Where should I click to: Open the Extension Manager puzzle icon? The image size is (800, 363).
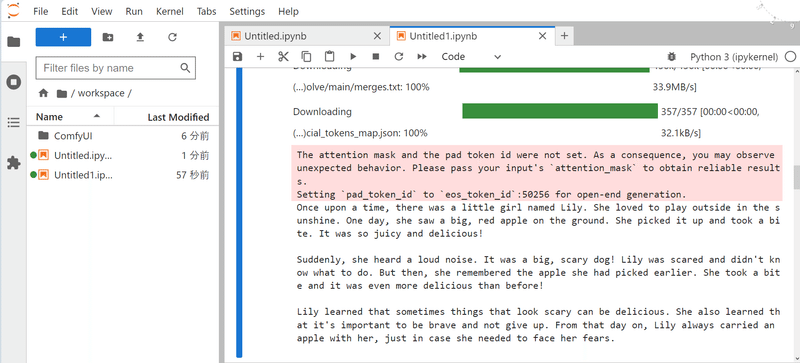(x=14, y=163)
